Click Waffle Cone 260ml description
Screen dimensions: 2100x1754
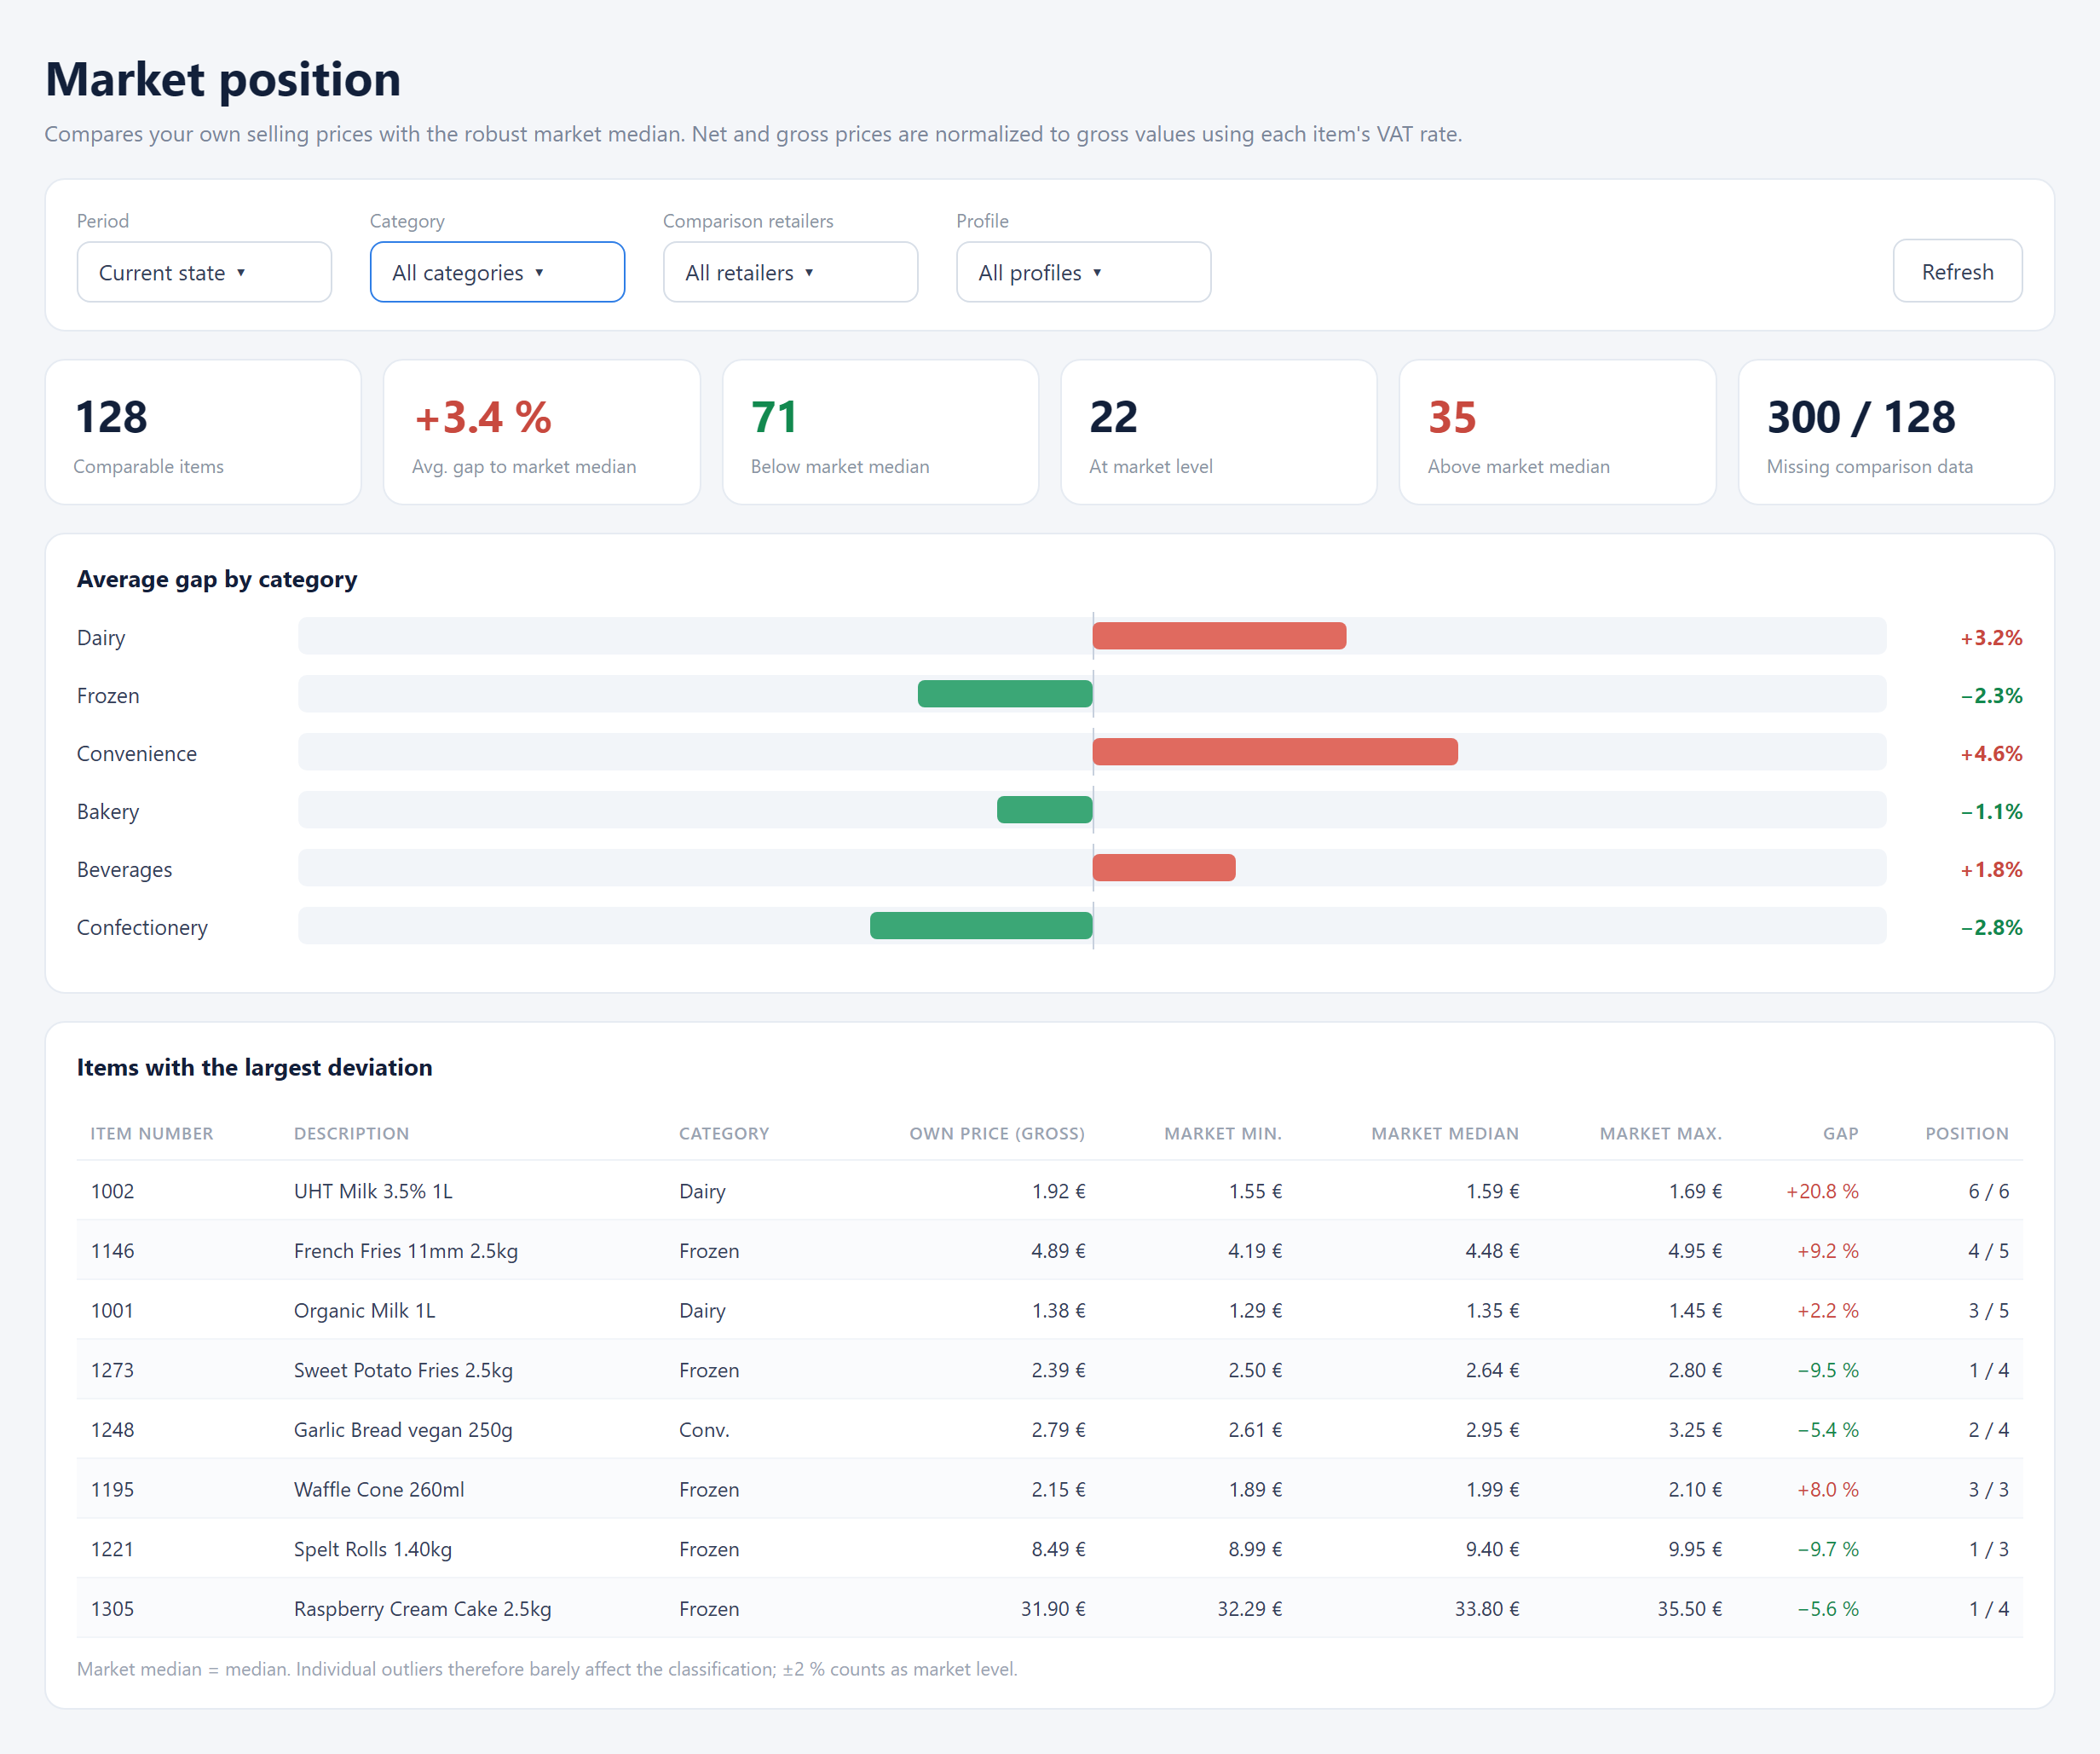pos(379,1490)
